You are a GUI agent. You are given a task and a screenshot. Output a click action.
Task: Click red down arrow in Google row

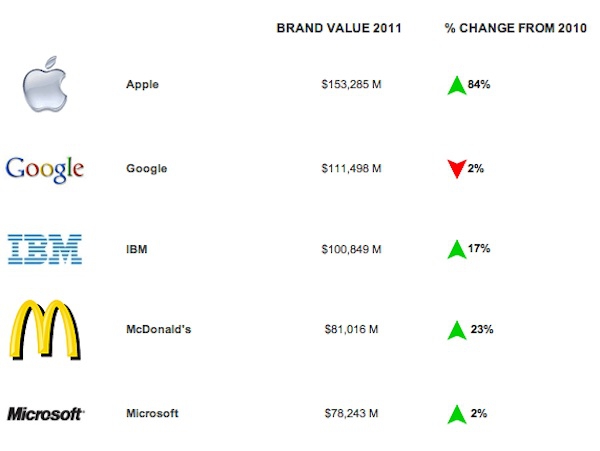point(457,169)
